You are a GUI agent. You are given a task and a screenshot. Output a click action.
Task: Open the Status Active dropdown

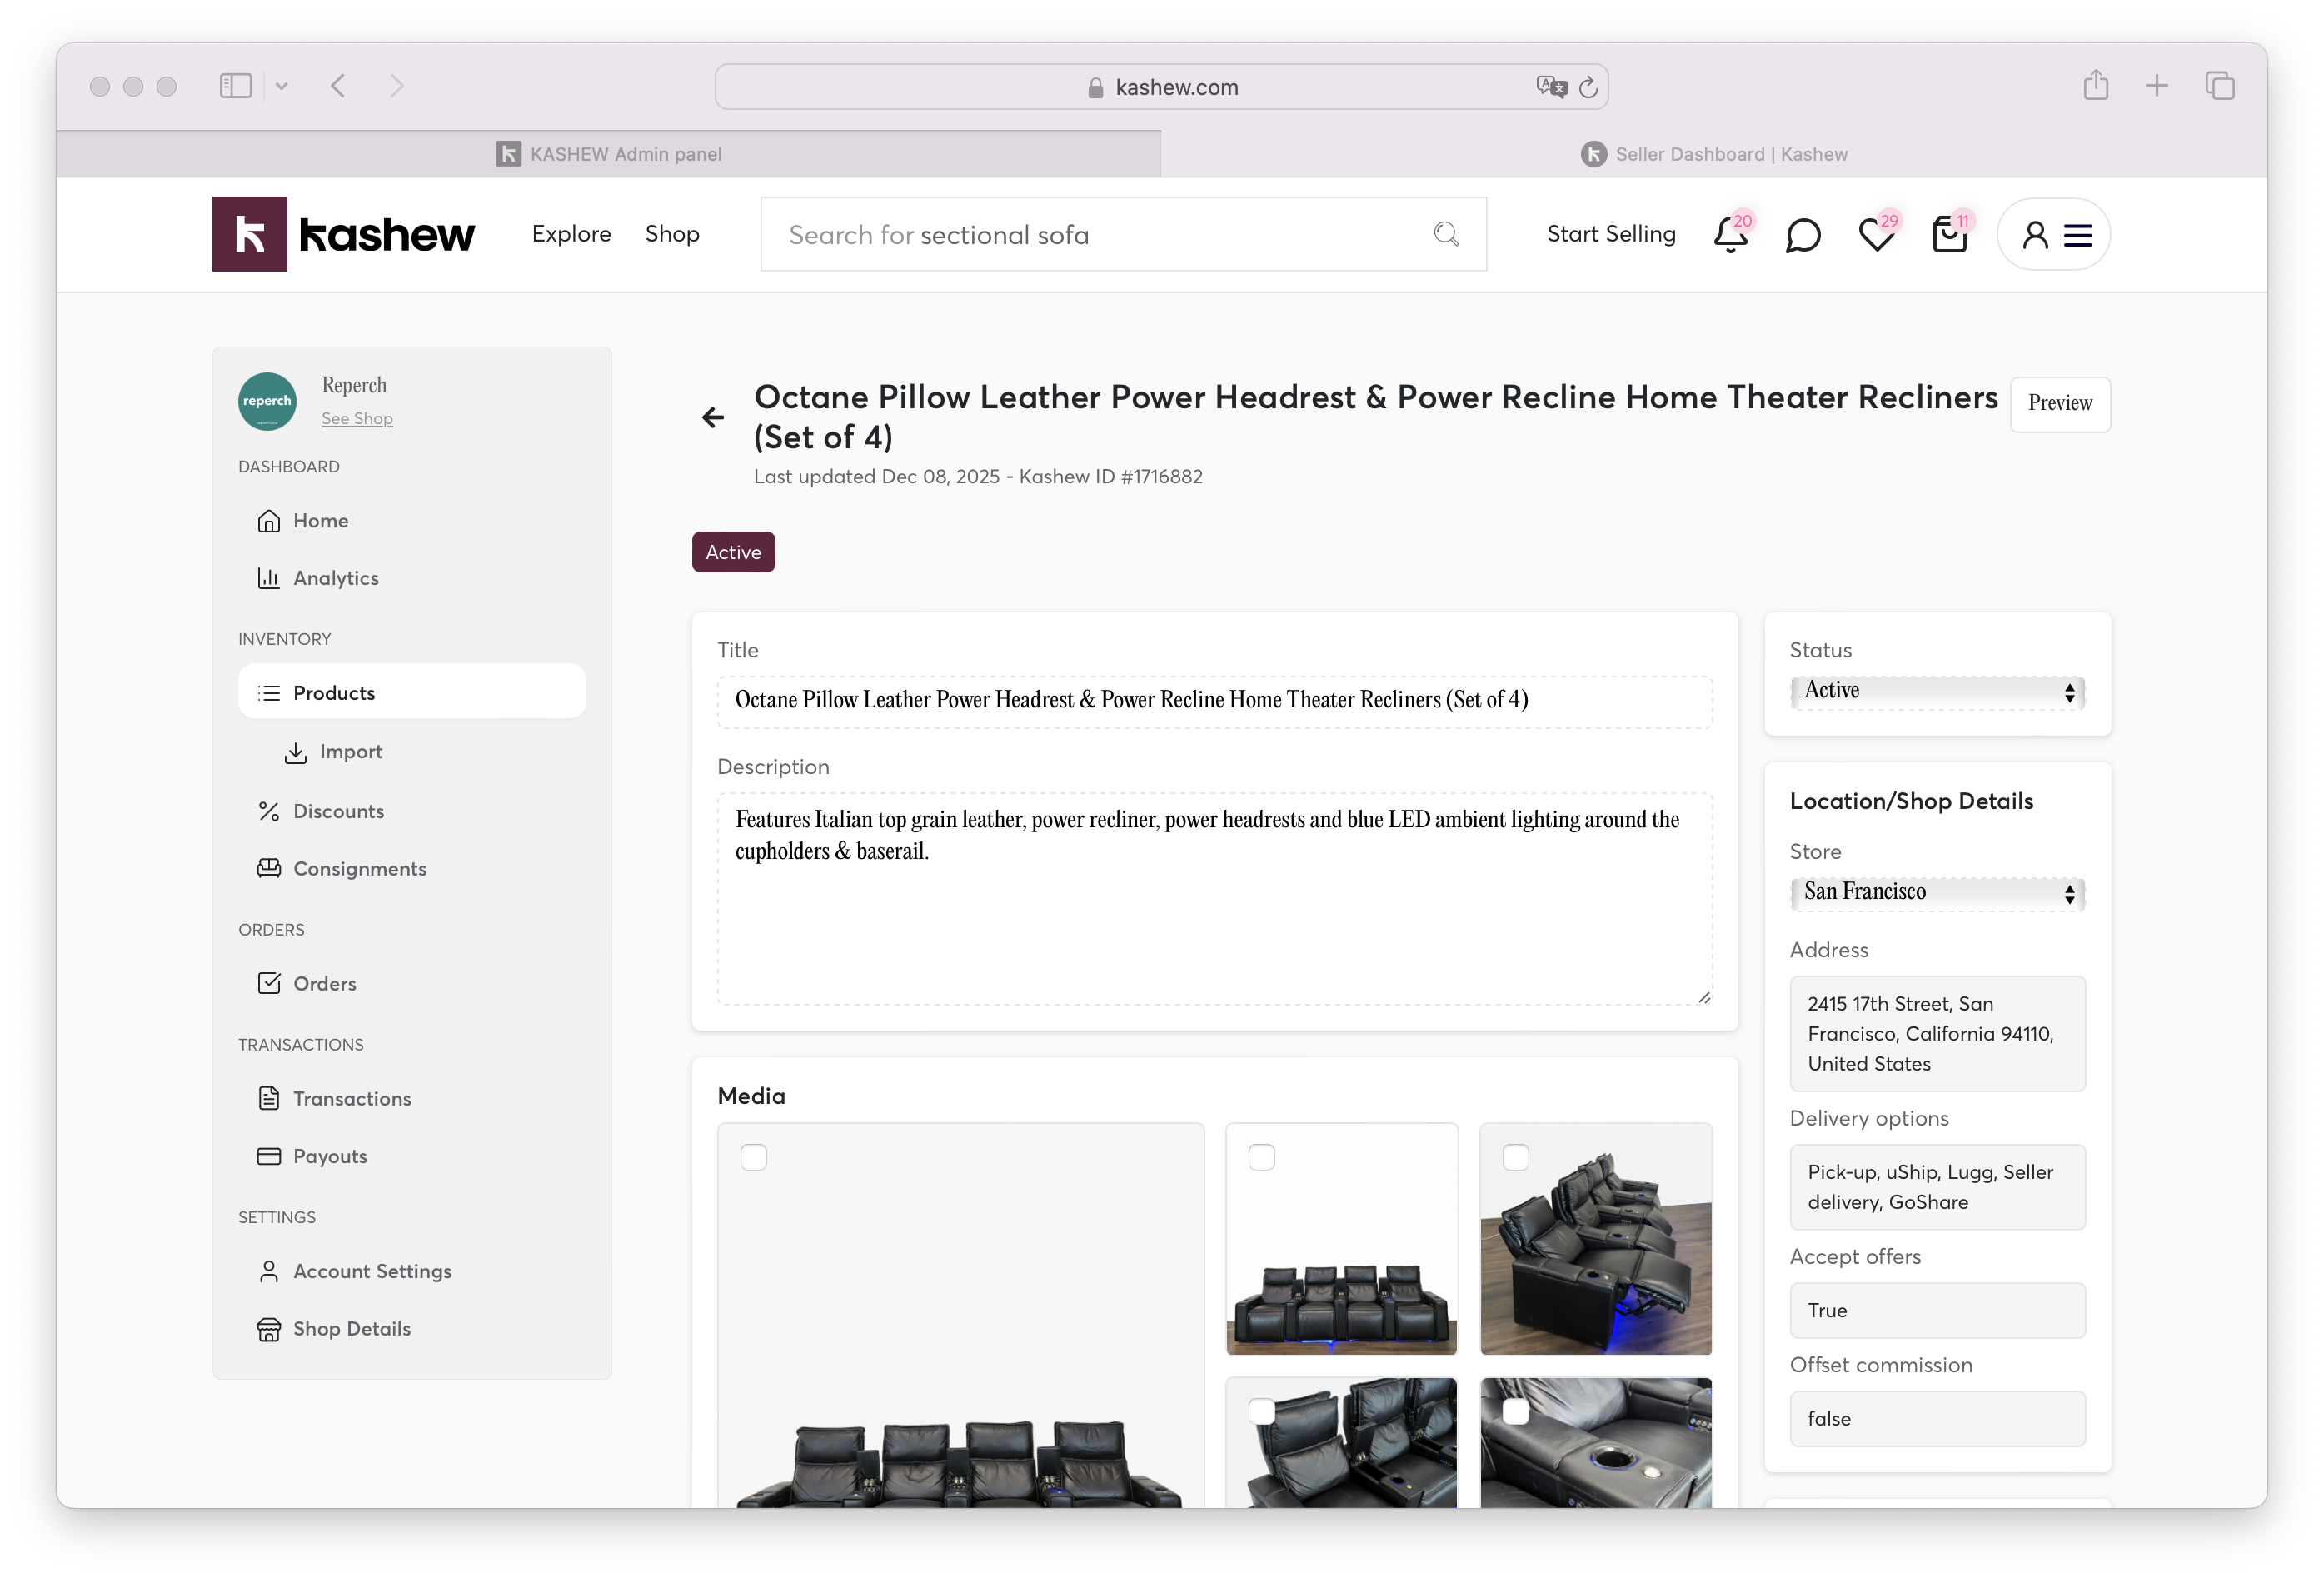(x=1937, y=692)
